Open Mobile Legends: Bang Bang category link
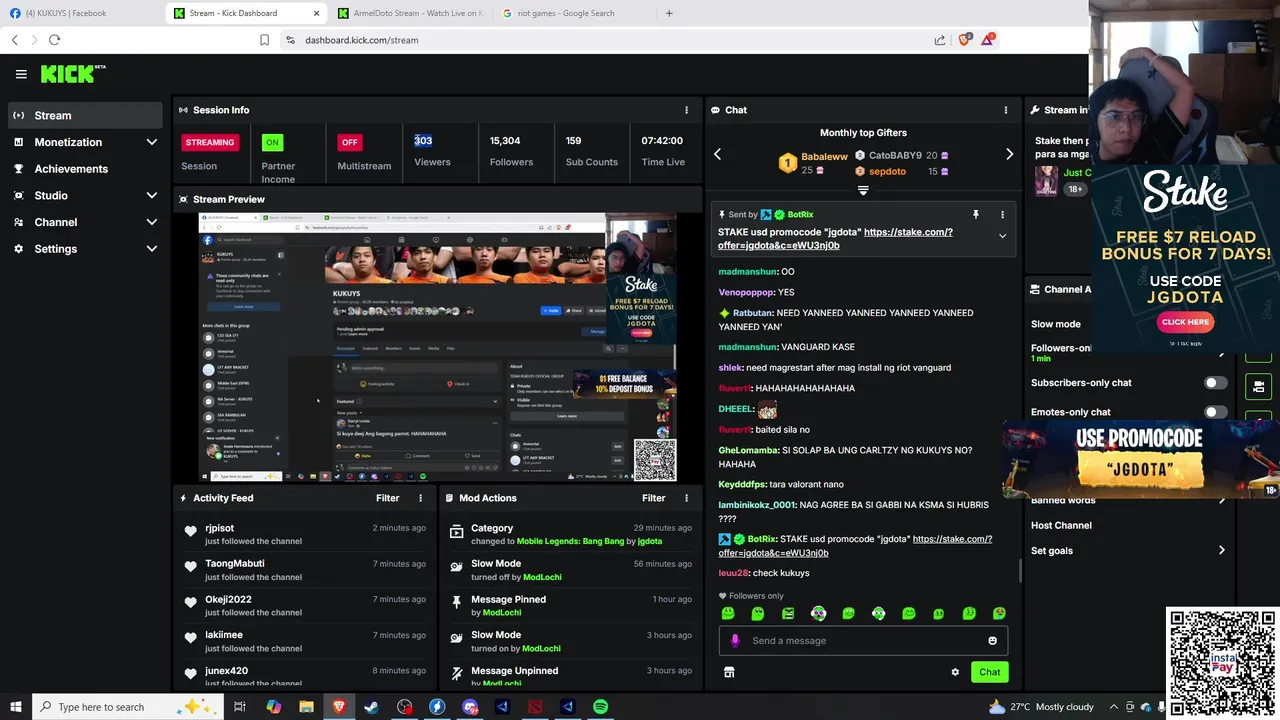This screenshot has height=720, width=1280. pos(570,541)
